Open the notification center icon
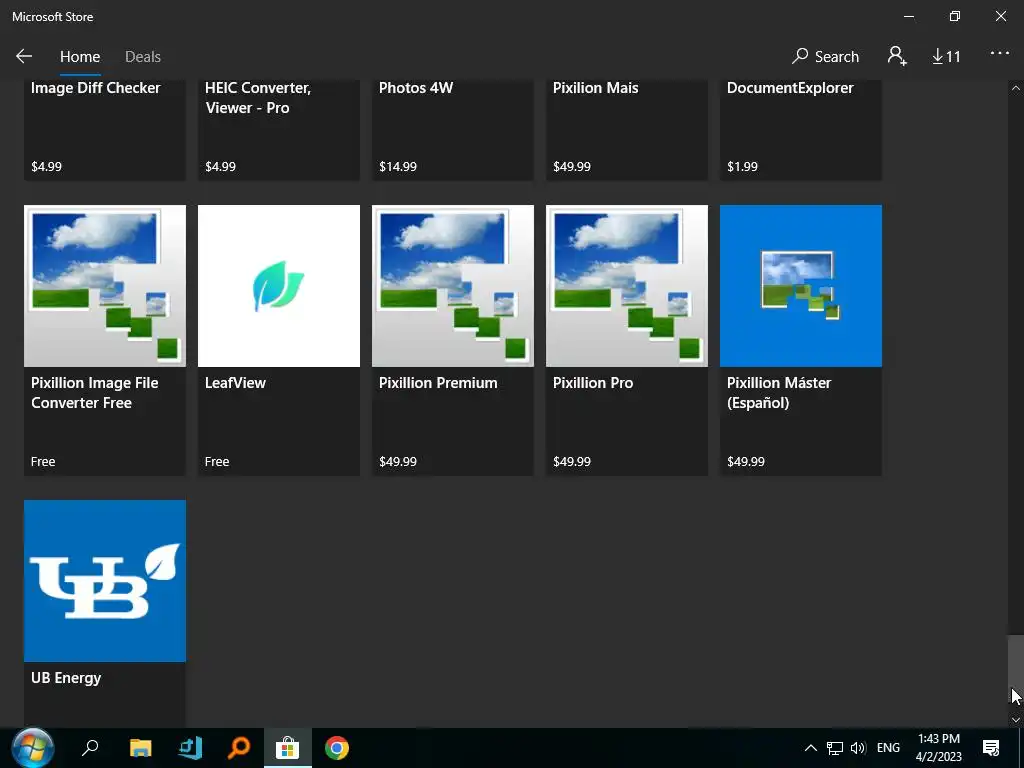The image size is (1024, 768). [x=991, y=748]
